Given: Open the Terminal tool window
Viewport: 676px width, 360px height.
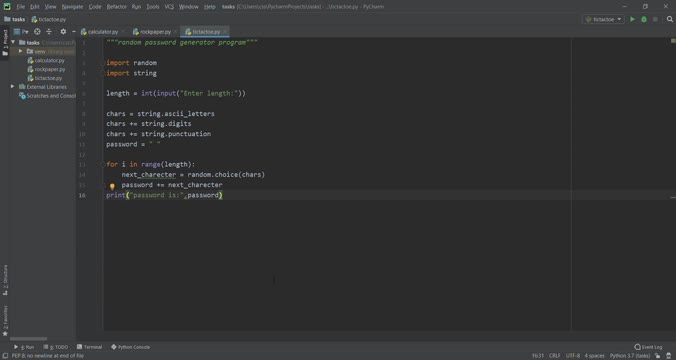Looking at the screenshot, I should (89, 347).
